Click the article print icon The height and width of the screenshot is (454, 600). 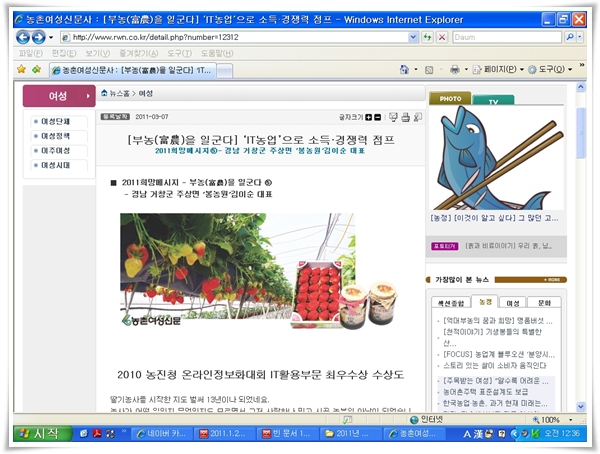[x=406, y=117]
